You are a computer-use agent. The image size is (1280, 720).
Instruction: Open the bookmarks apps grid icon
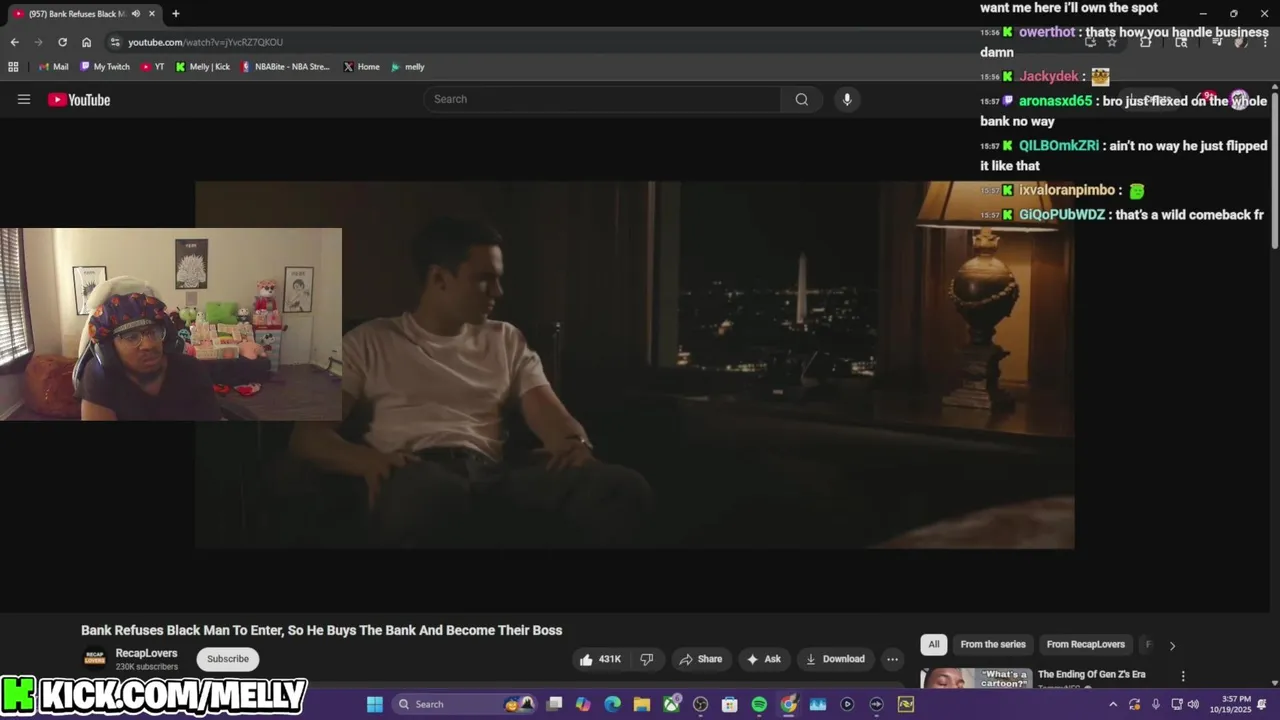pos(13,67)
